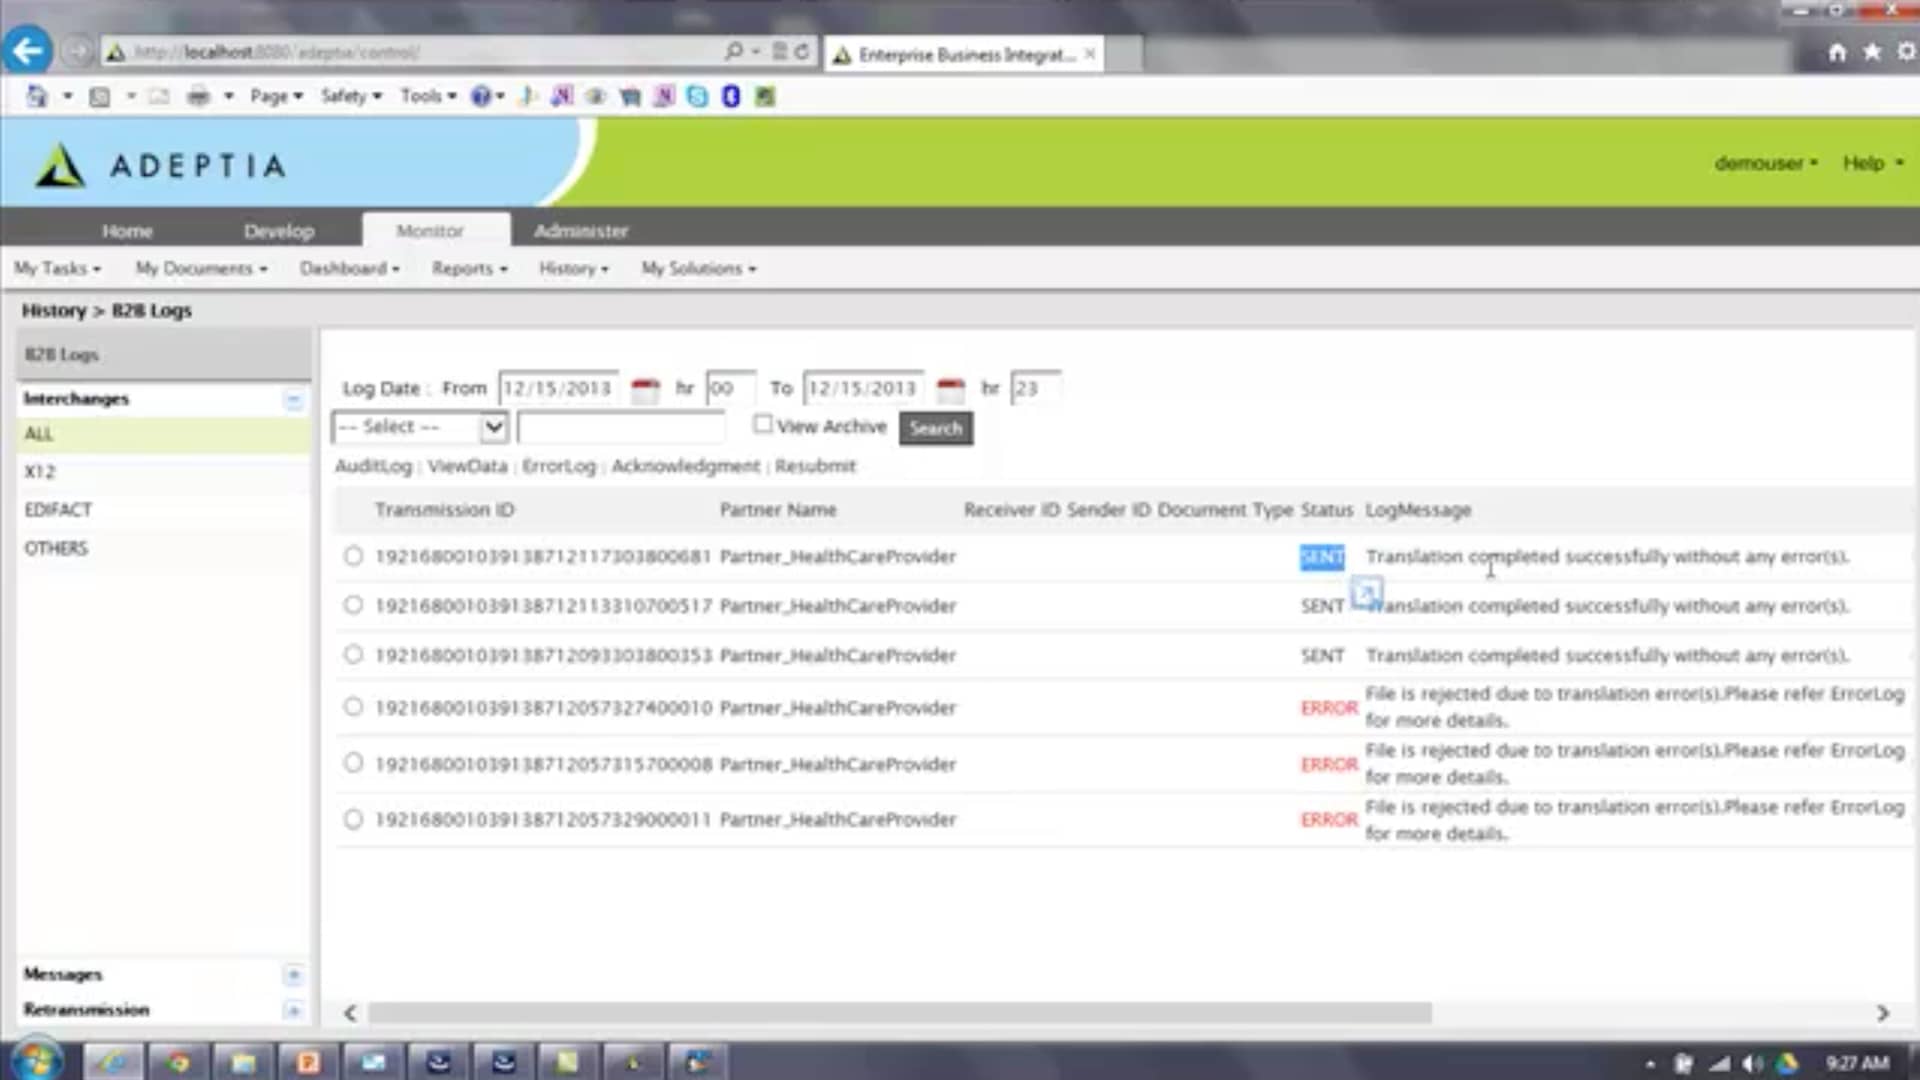Click the horizontal scrollbar track
1920x1080 pixels.
(1650, 1013)
